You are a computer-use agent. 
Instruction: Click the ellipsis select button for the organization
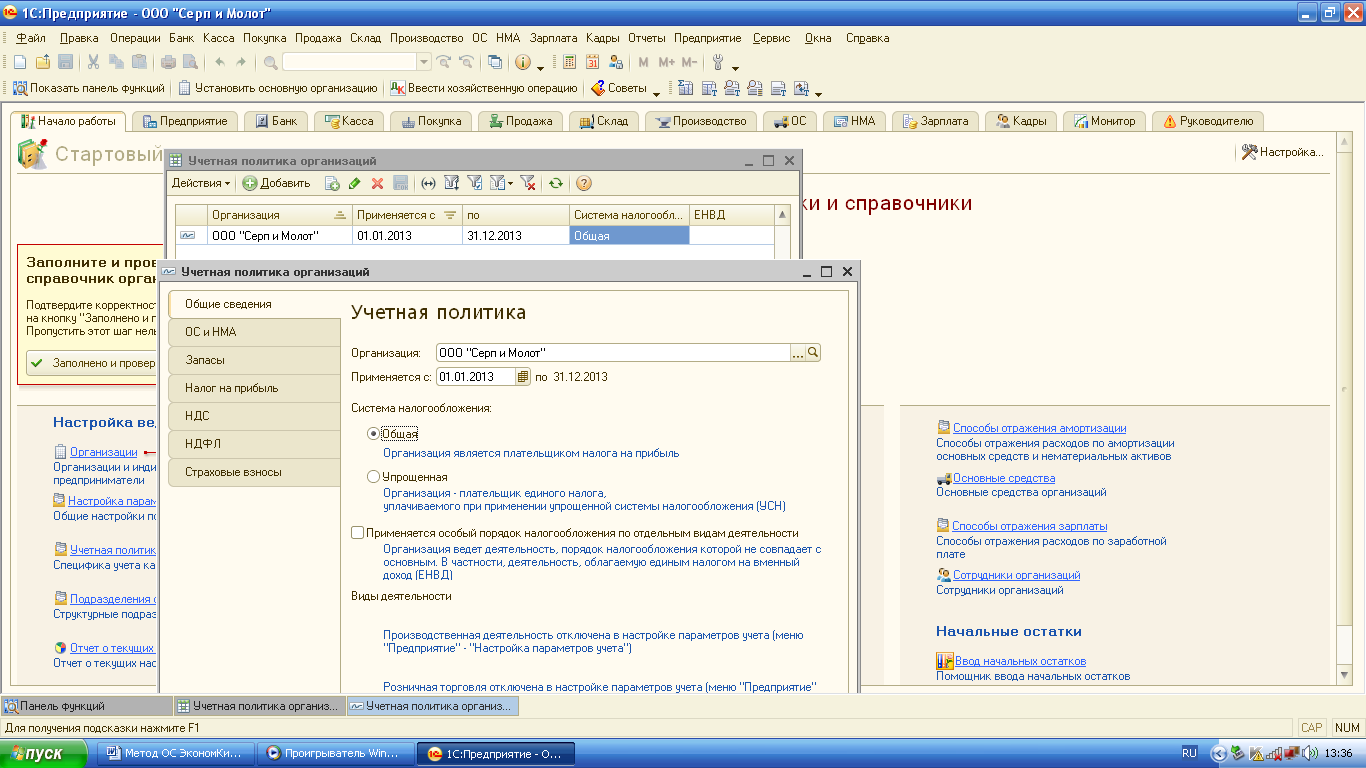pyautogui.click(x=798, y=353)
